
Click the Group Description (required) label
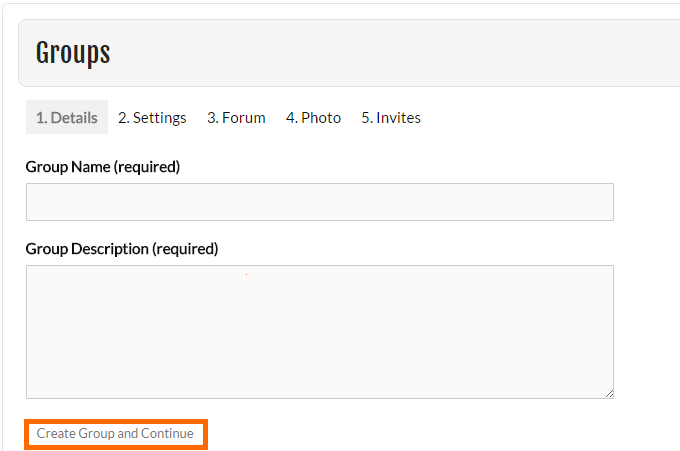[122, 249]
